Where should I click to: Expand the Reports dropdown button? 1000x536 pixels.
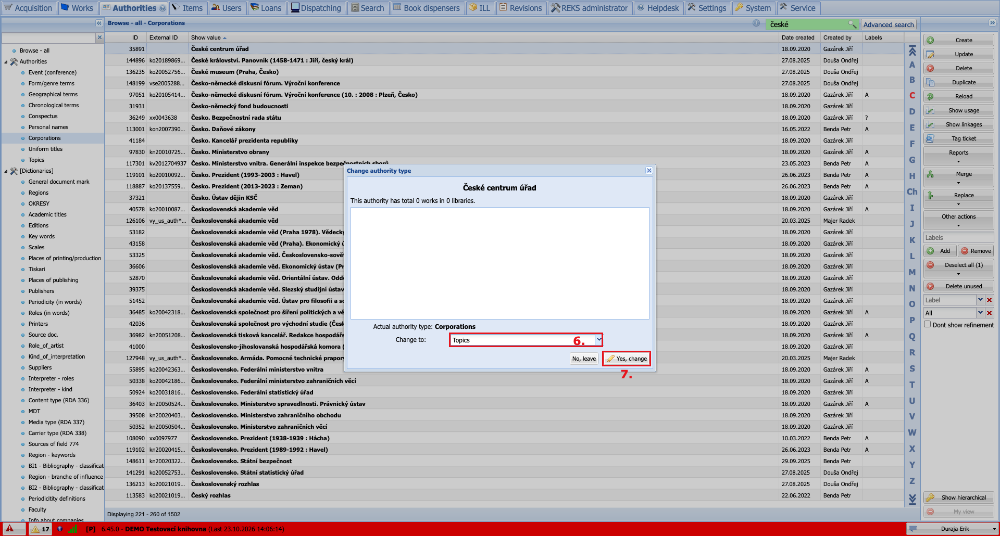pyautogui.click(x=959, y=156)
